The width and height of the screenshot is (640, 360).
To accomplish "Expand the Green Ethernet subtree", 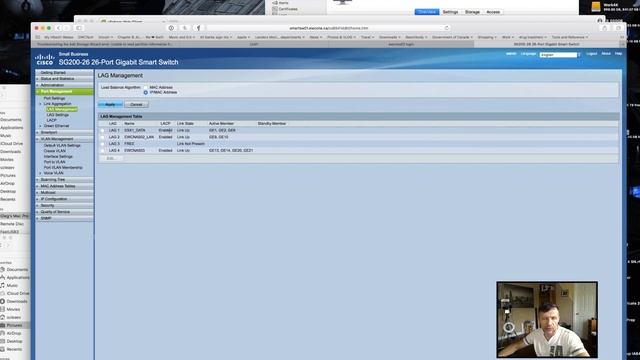I will [40, 126].
